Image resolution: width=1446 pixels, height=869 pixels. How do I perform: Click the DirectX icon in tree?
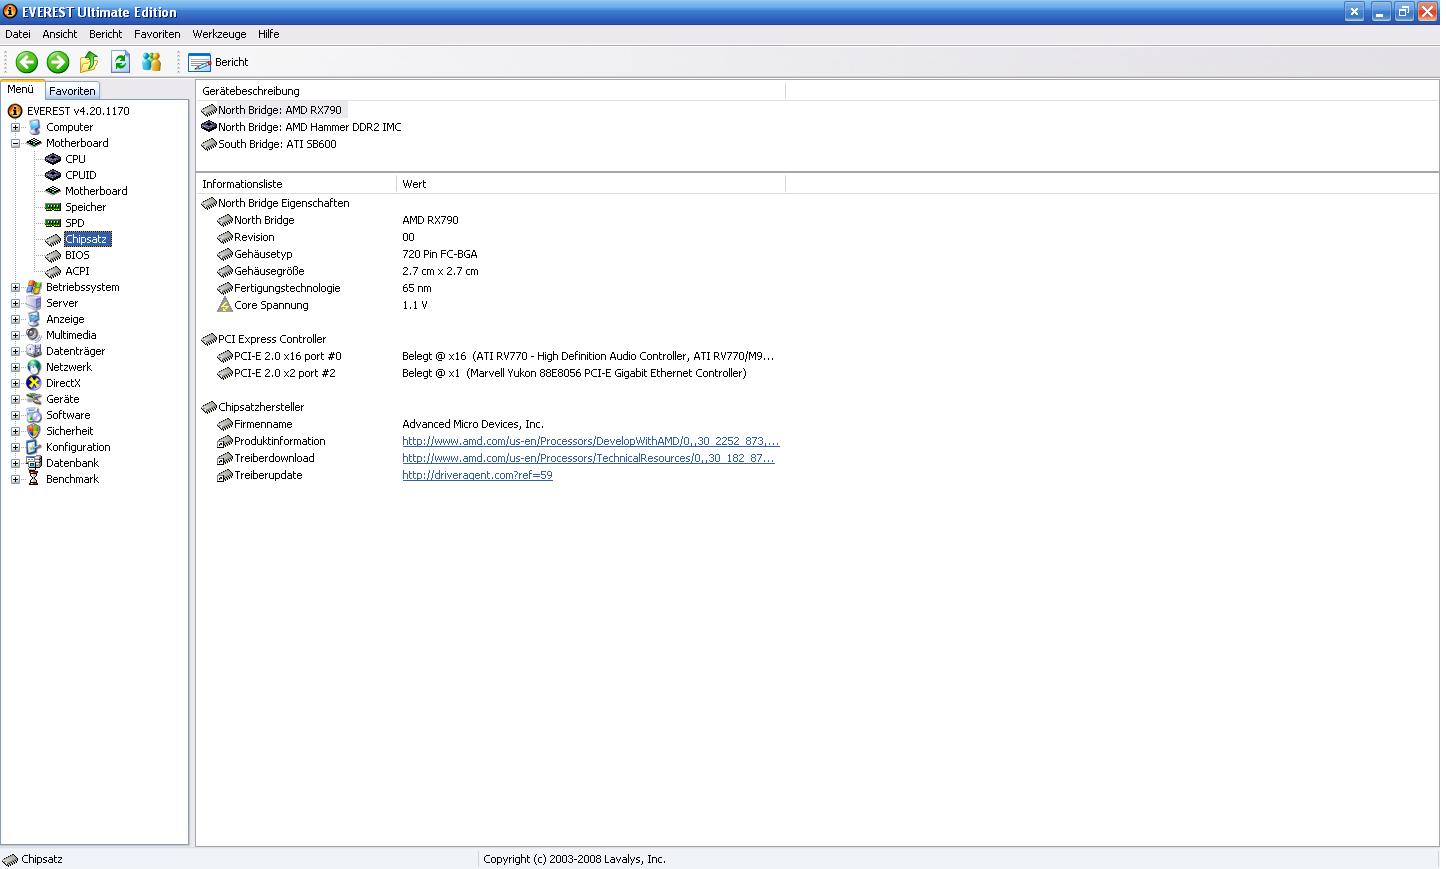pyautogui.click(x=34, y=383)
